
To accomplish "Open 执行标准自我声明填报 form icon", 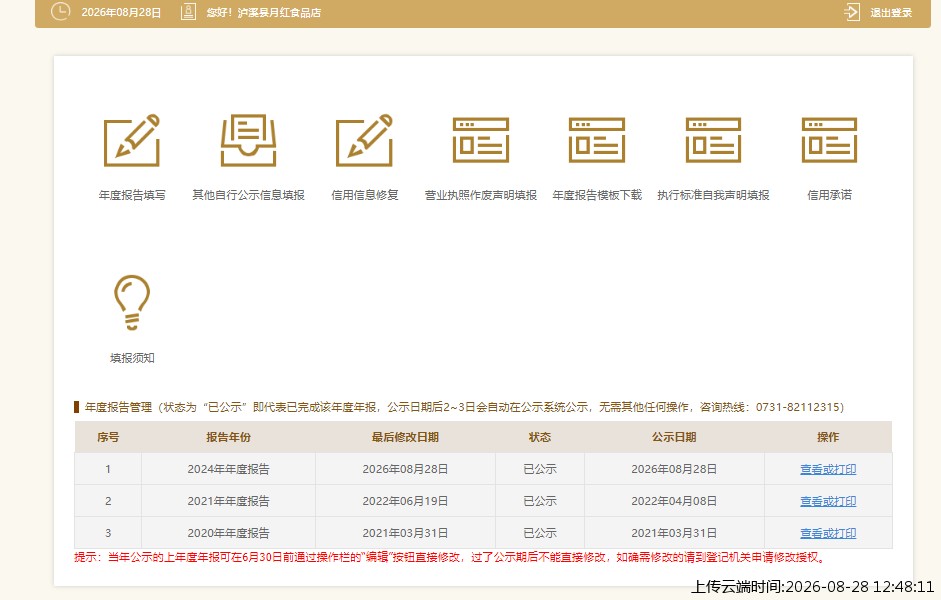I will (713, 140).
